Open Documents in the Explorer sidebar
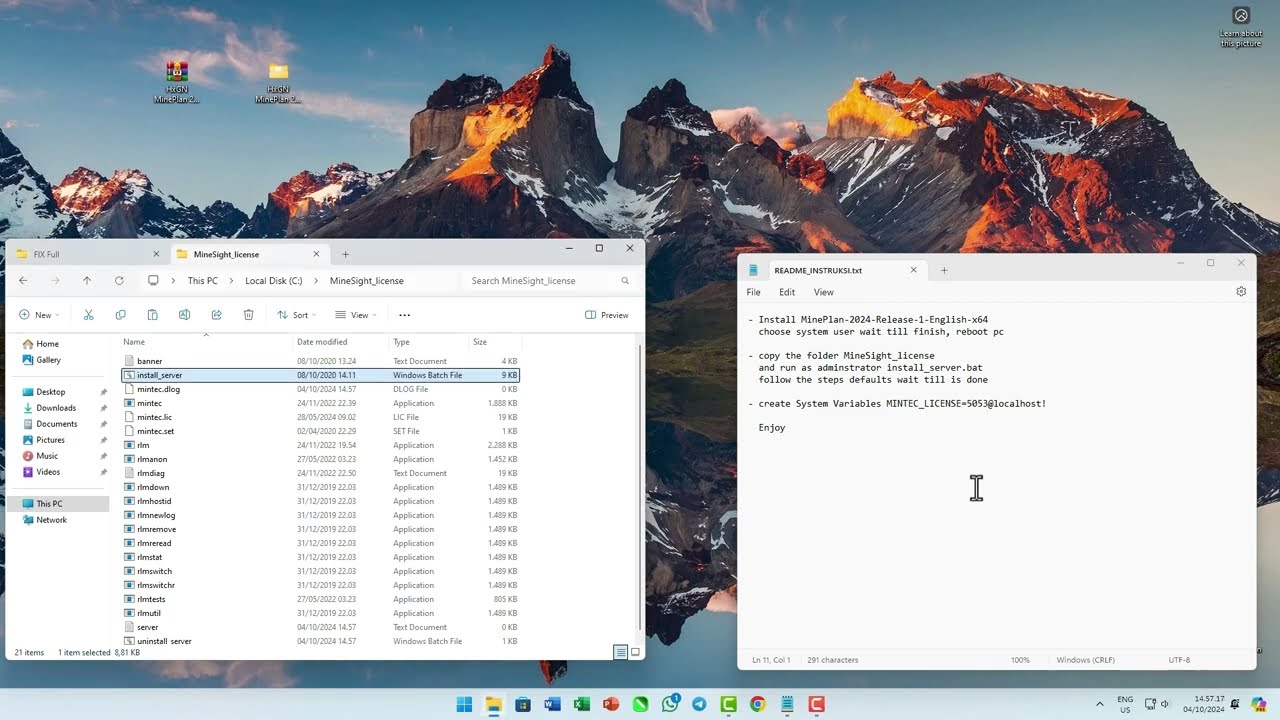The width and height of the screenshot is (1280, 720). point(56,424)
